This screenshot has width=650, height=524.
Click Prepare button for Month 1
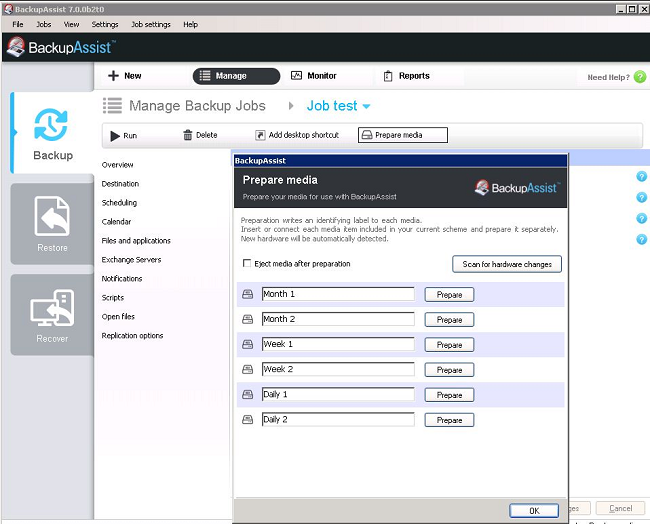(449, 295)
